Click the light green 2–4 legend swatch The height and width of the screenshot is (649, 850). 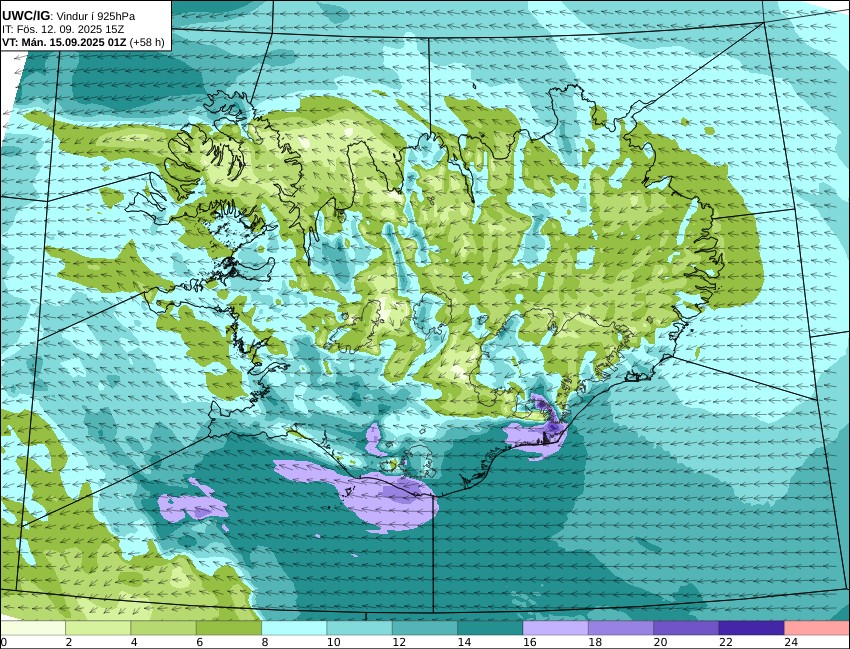point(98,628)
